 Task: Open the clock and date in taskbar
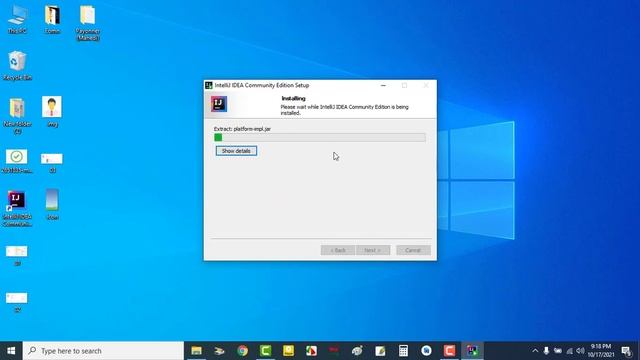601,351
